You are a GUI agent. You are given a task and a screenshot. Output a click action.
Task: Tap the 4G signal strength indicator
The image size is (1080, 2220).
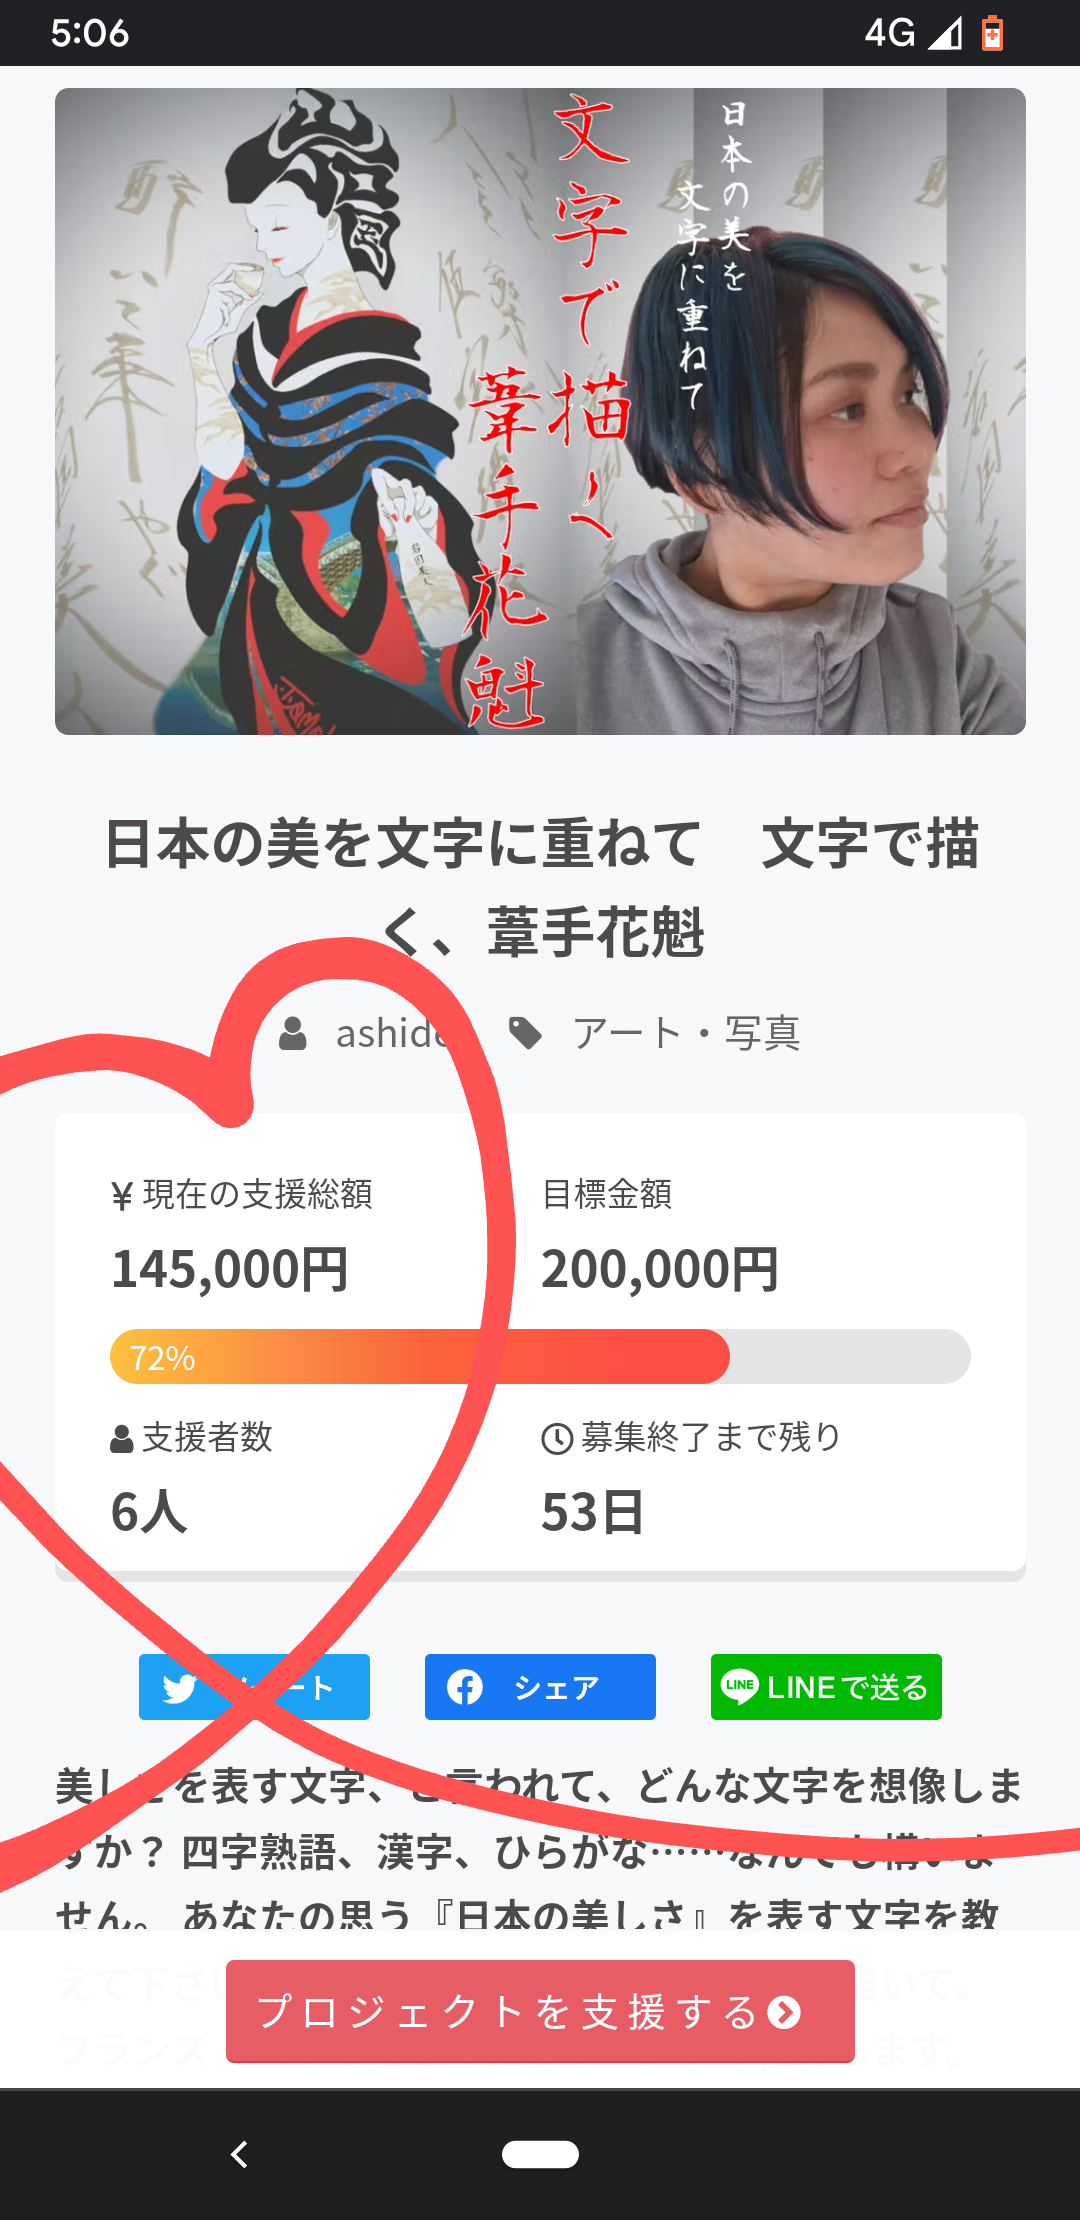(x=944, y=33)
